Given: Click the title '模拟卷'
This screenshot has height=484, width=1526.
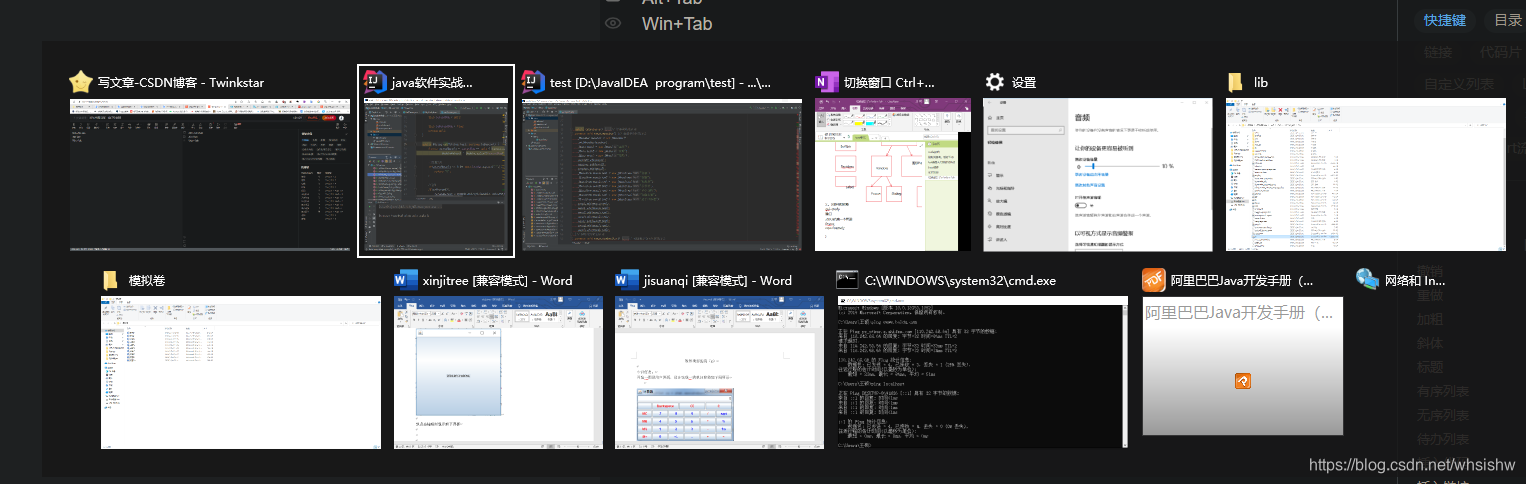Looking at the screenshot, I should [x=147, y=281].
